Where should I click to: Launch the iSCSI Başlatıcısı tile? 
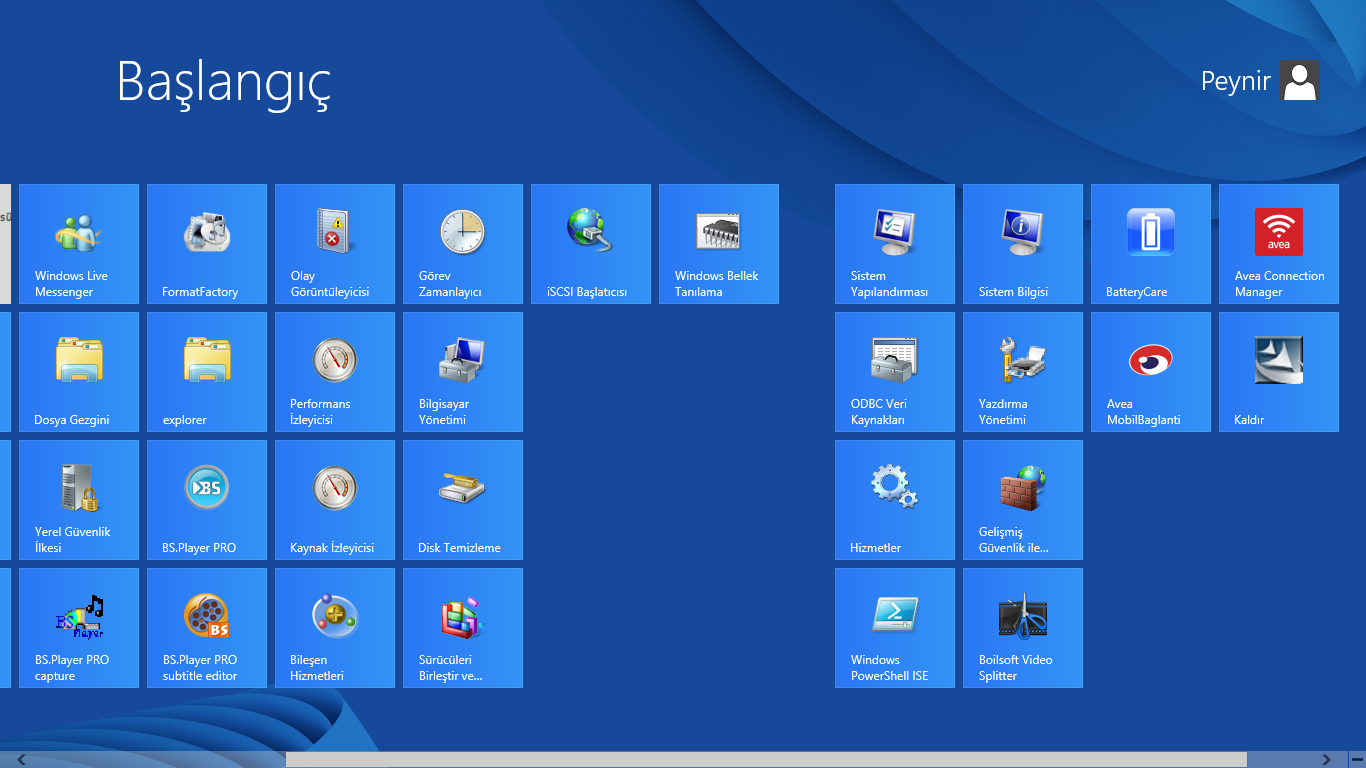pos(591,244)
